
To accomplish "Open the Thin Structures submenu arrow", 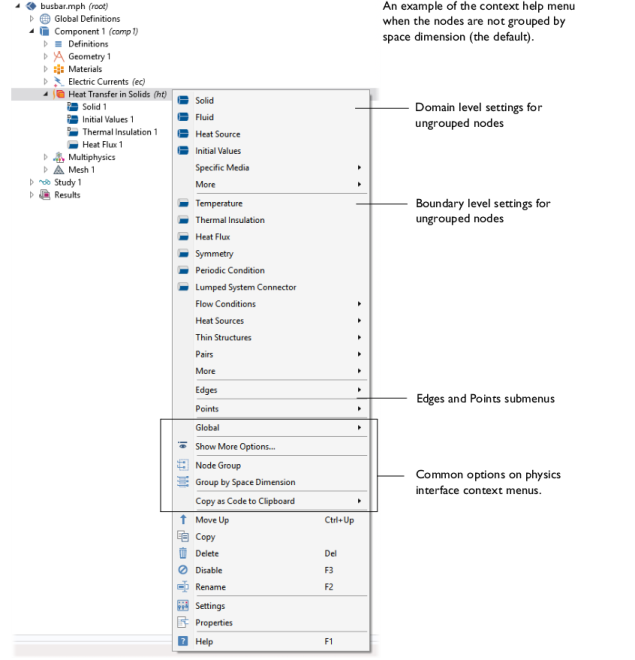I will tap(359, 338).
